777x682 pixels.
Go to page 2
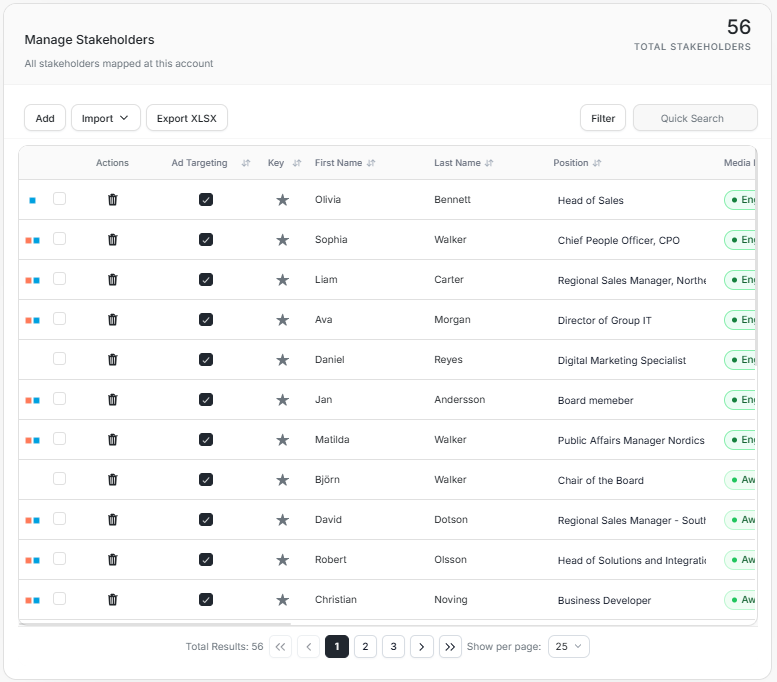365,647
